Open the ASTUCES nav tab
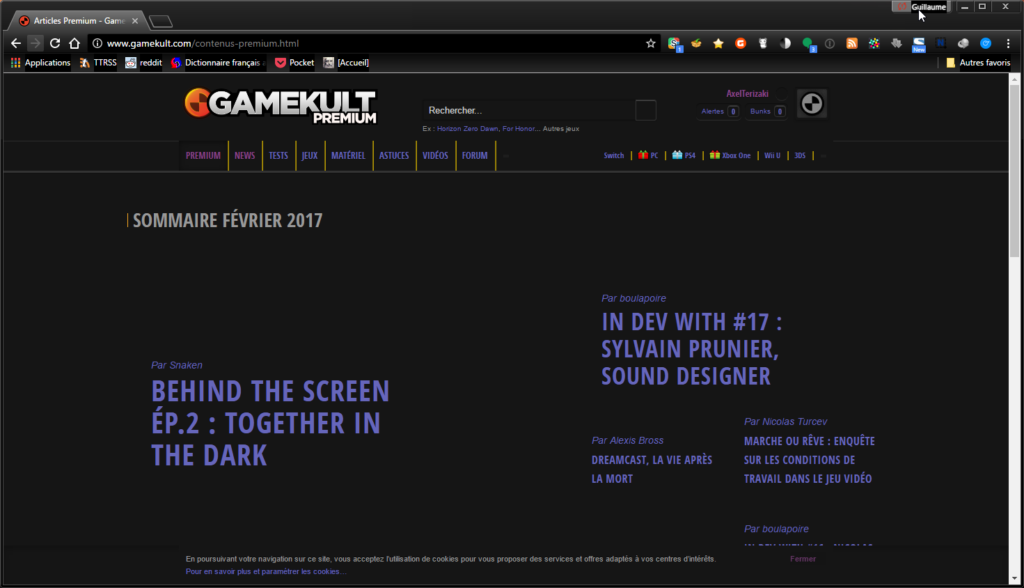 click(x=394, y=155)
